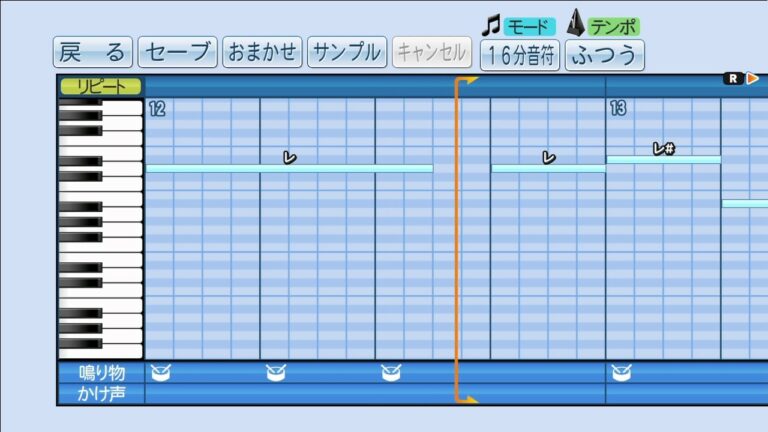Image resolution: width=768 pixels, height=432 pixels.
Task: Select the 鳴り物 instrument track row
Action: 102,373
